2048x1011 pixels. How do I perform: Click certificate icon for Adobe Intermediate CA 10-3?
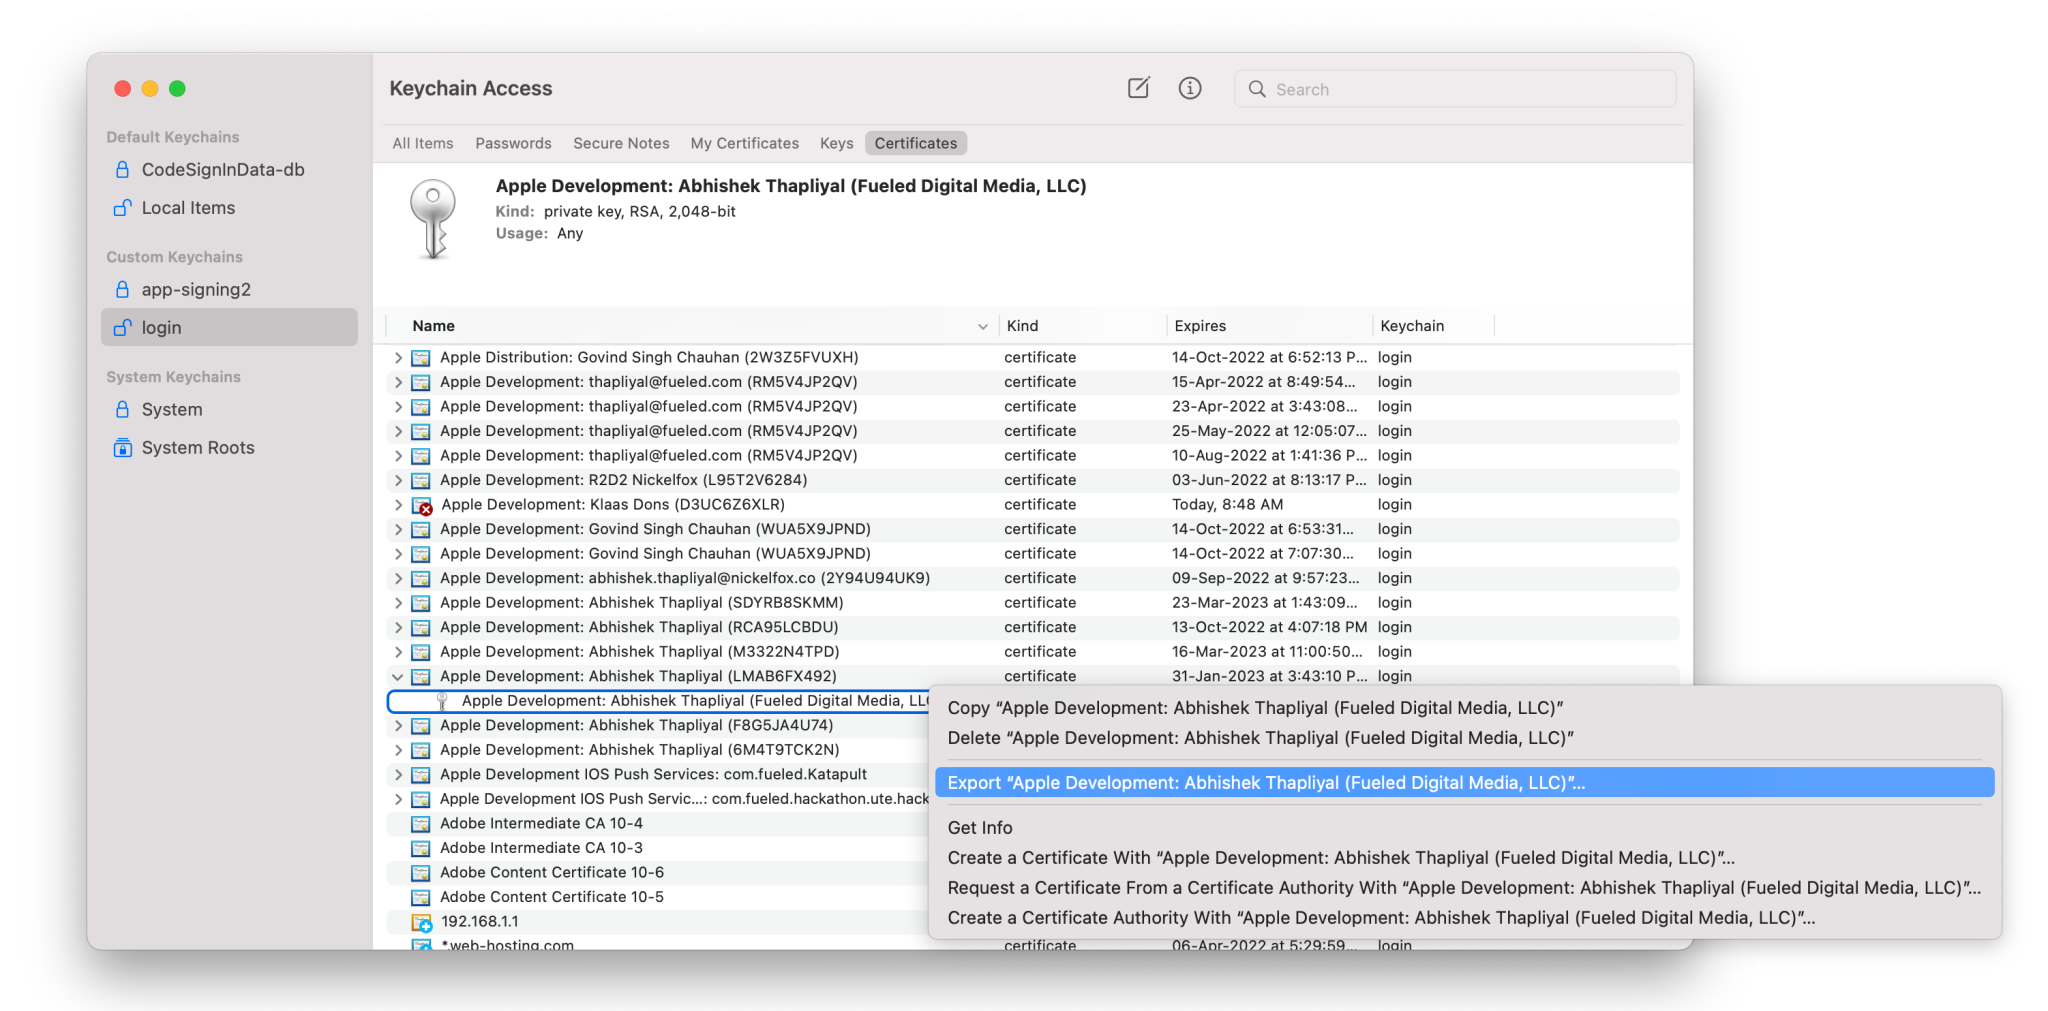pyautogui.click(x=421, y=848)
